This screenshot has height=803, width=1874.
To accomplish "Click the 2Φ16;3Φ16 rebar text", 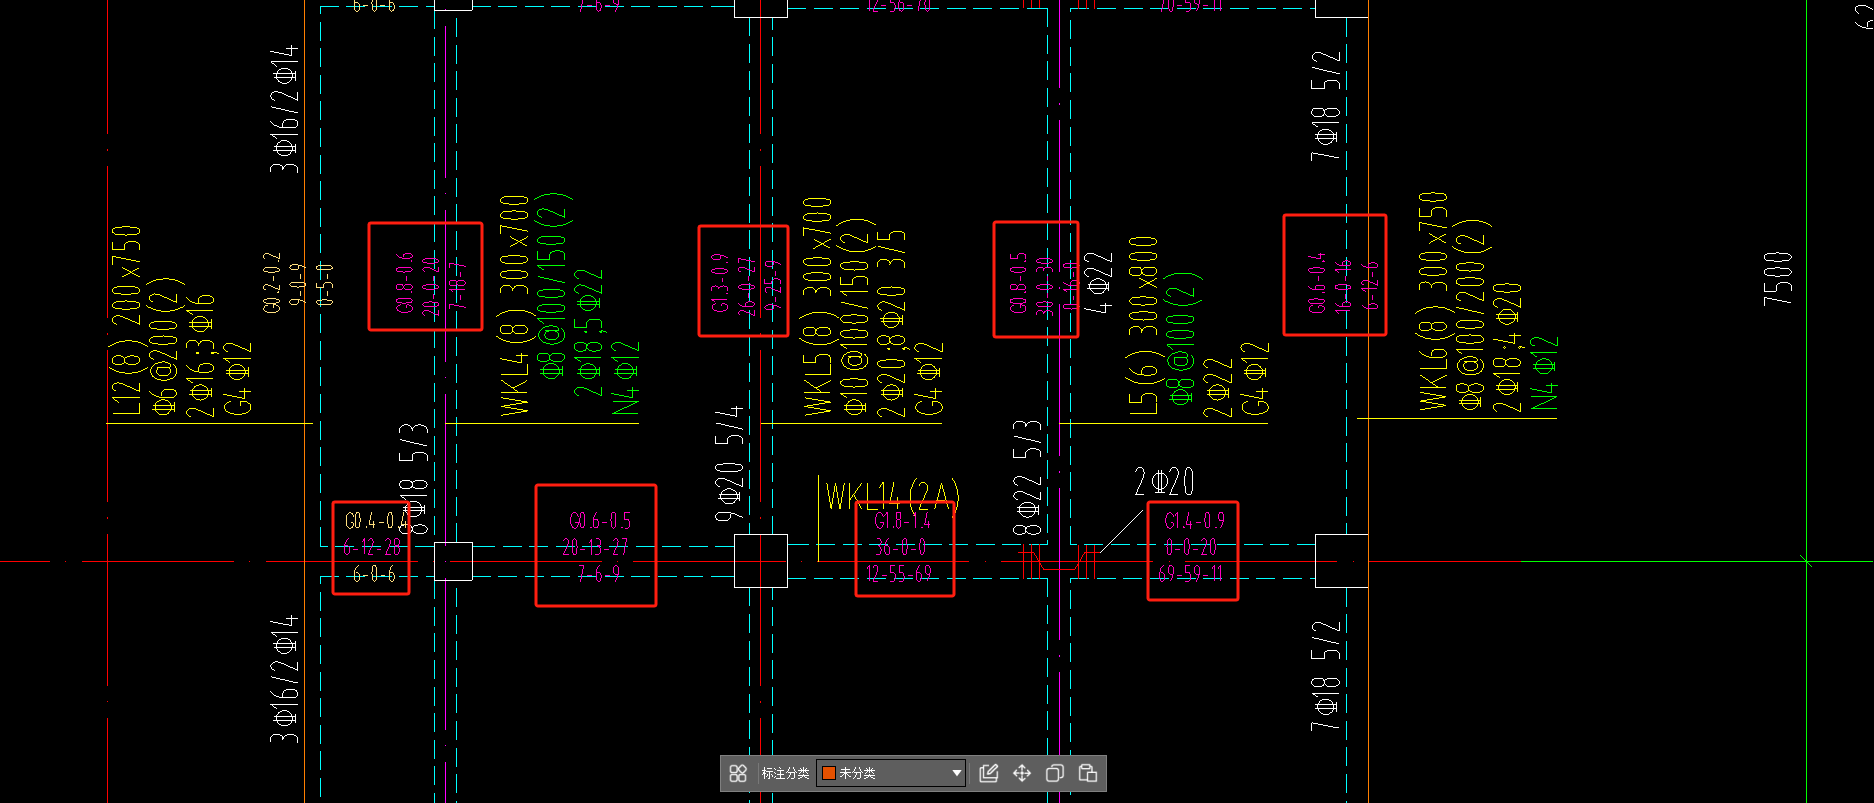I will (x=200, y=355).
